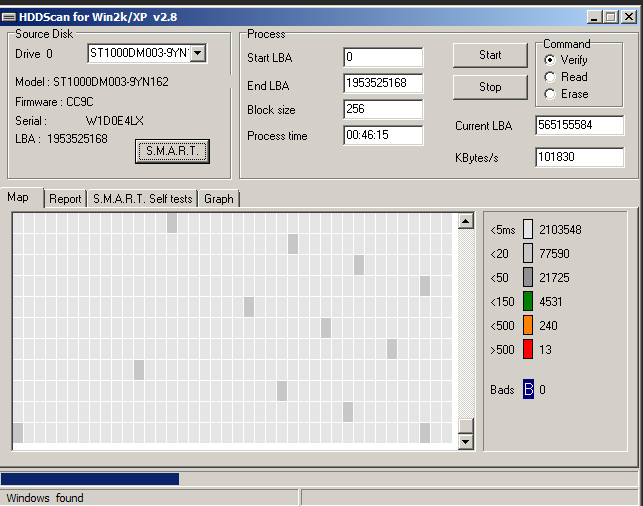Click the green <150 ms legend swatch
The height and width of the screenshot is (506, 643).
[528, 301]
